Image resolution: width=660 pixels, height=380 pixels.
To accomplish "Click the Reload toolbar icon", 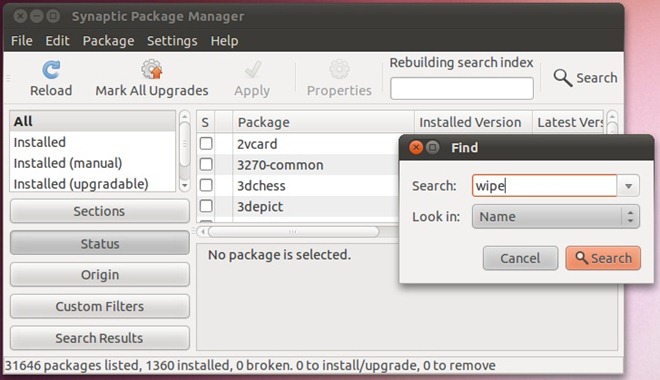I will point(51,70).
